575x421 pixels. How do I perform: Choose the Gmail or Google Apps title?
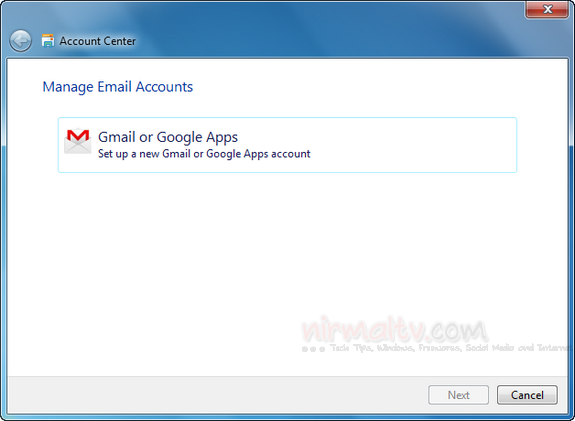click(168, 137)
